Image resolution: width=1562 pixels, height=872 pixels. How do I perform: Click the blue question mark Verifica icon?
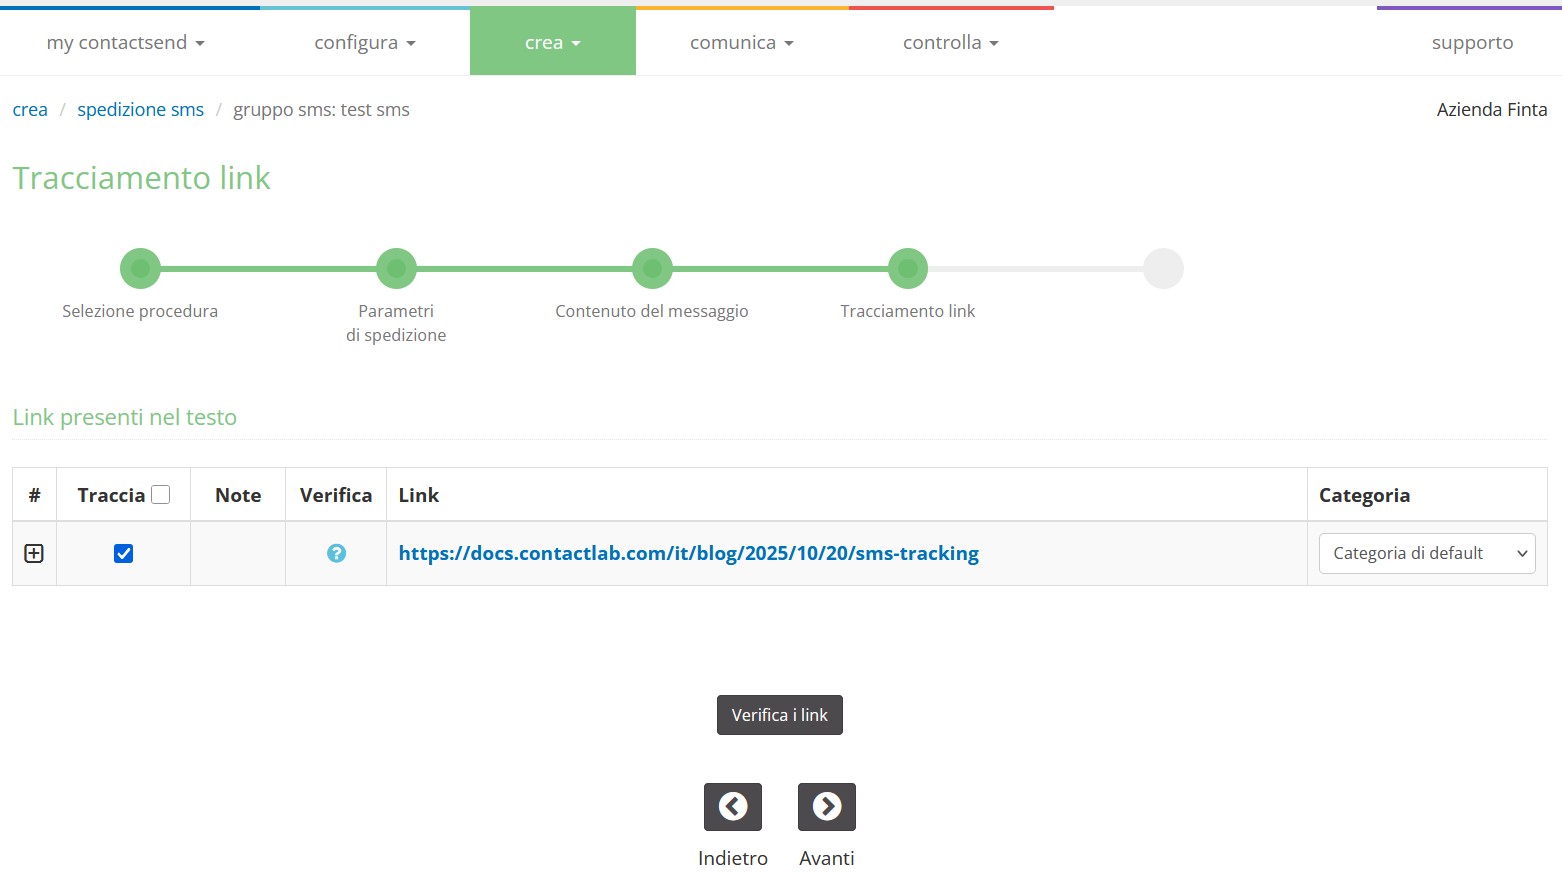tap(336, 553)
